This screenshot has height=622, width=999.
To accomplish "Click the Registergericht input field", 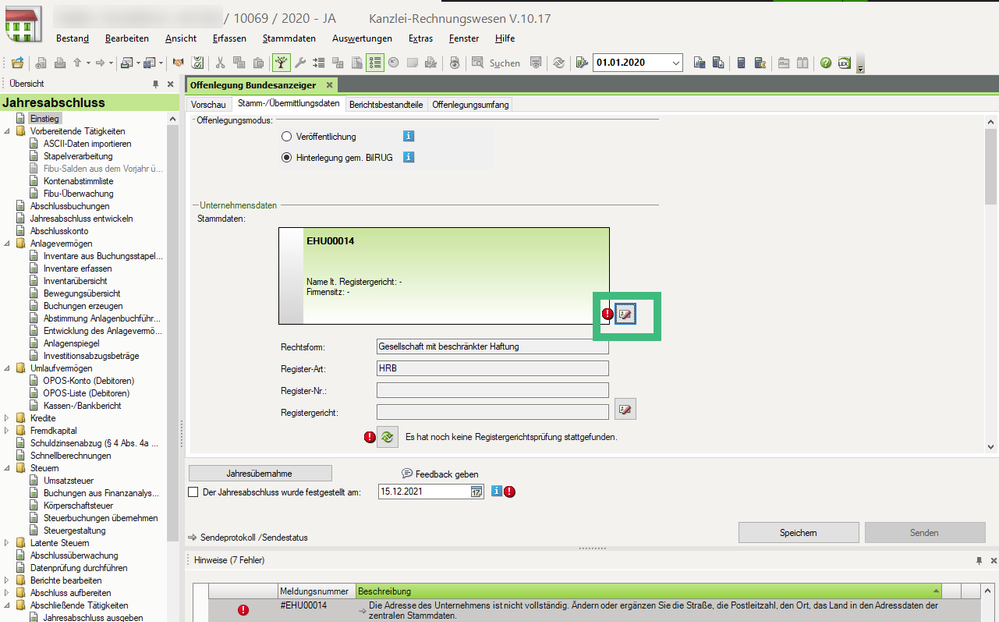I will tap(492, 412).
